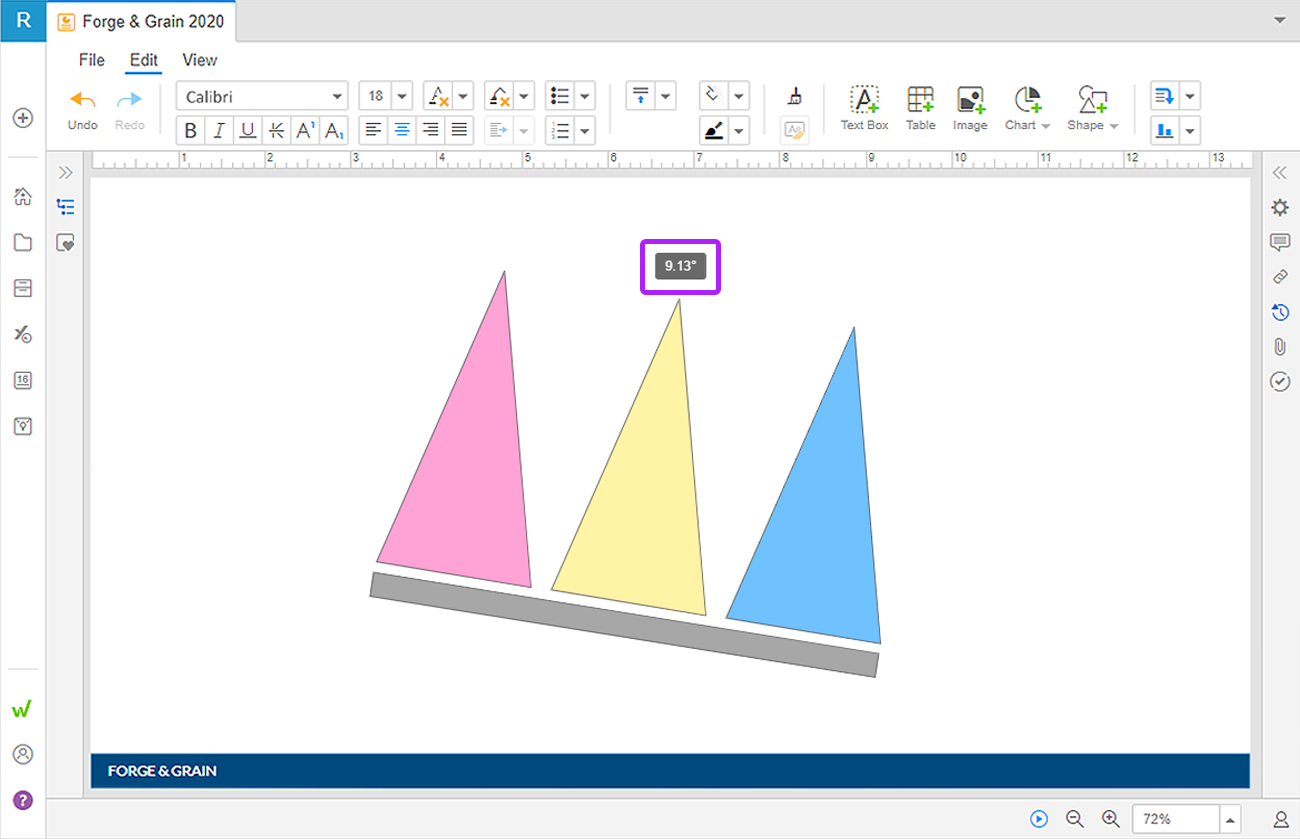Click the border line color pen icon
Screen dimensions: 1300x839
coord(713,130)
